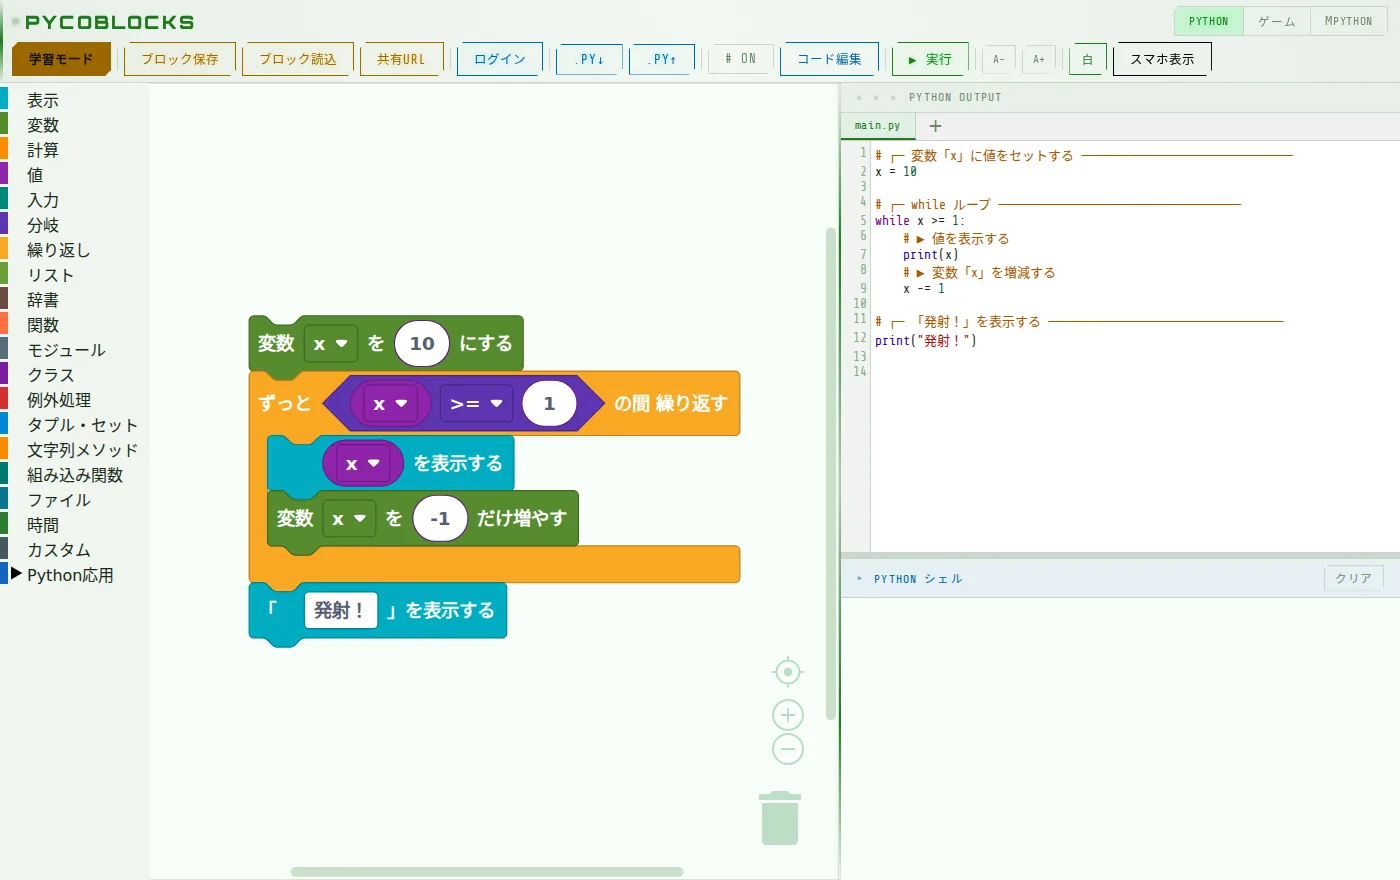
Task: Add a new file tab with plus icon
Action: [935, 126]
